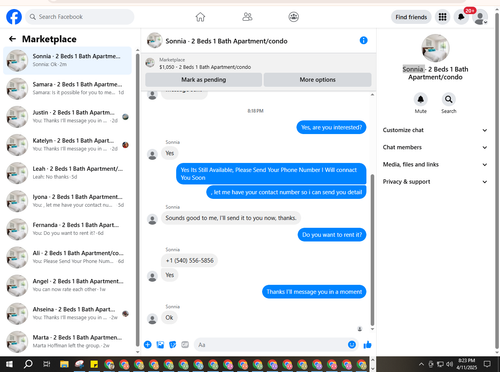Go to the Home feed icon

coord(200,17)
